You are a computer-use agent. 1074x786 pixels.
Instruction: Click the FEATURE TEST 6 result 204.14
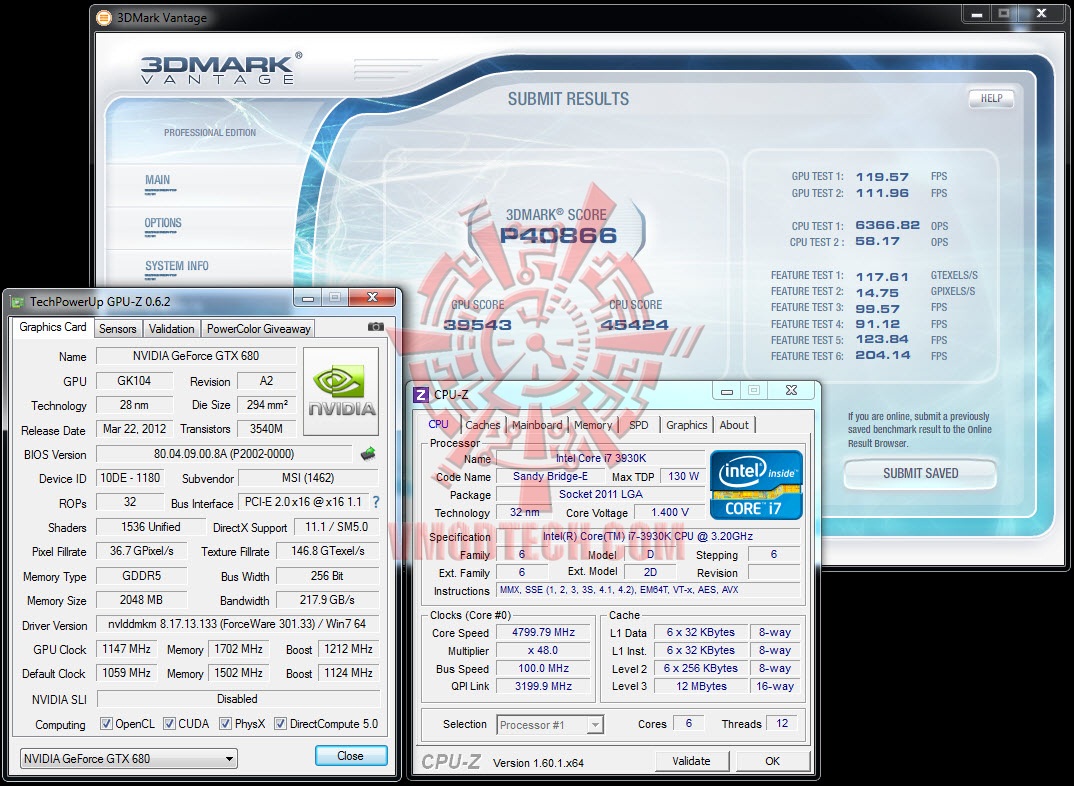point(883,355)
